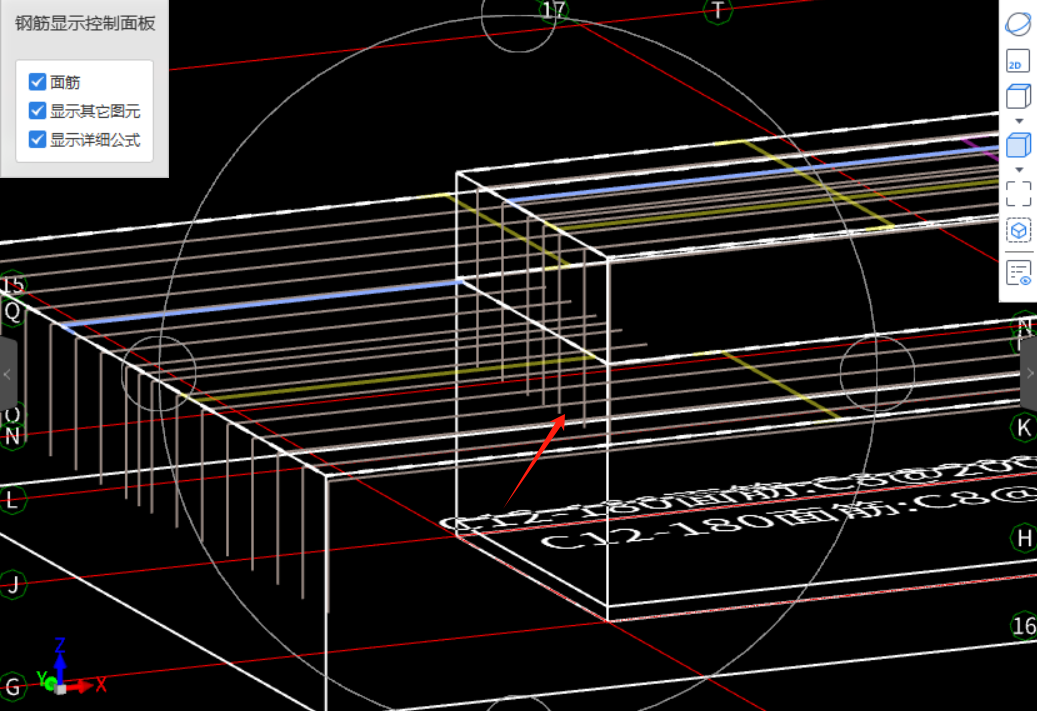Select axis grid label K
This screenshot has width=1037, height=711.
[1024, 428]
